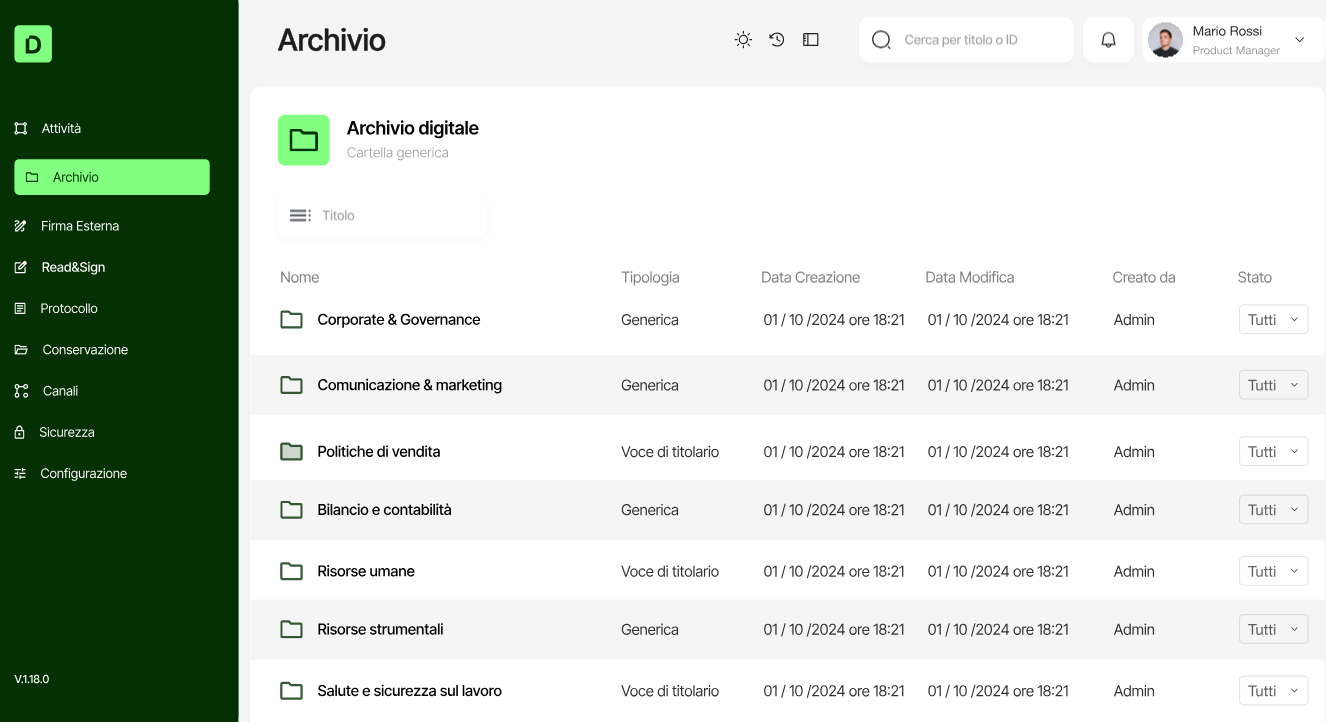
Task: Toggle sidebar panel layout icon
Action: 811,40
